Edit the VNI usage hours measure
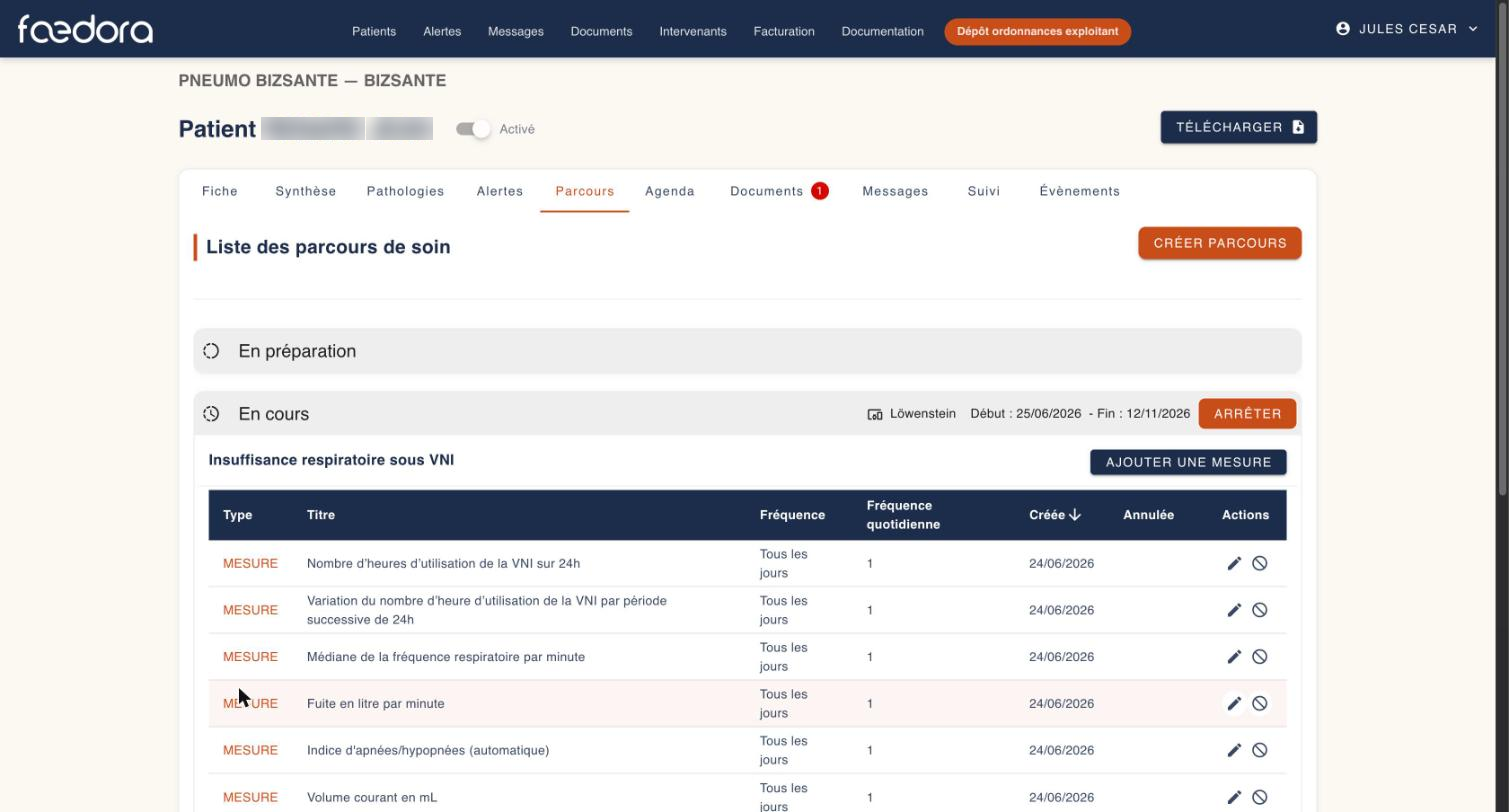This screenshot has height=812, width=1509. coord(1234,563)
